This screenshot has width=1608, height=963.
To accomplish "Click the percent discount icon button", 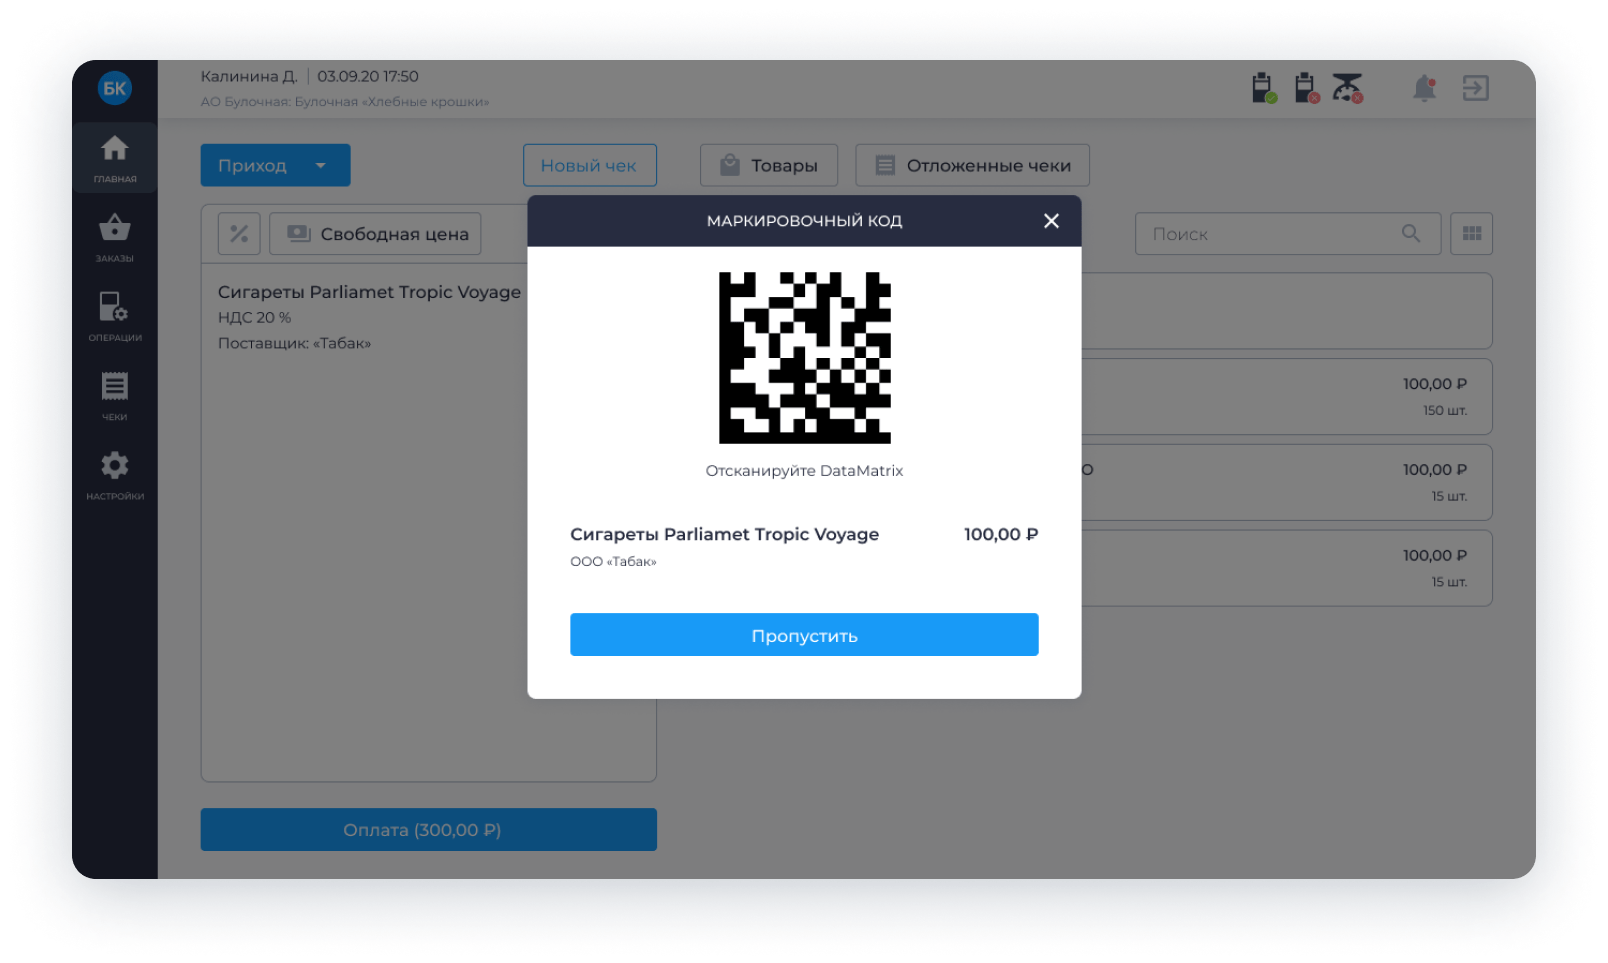I will pyautogui.click(x=239, y=234).
